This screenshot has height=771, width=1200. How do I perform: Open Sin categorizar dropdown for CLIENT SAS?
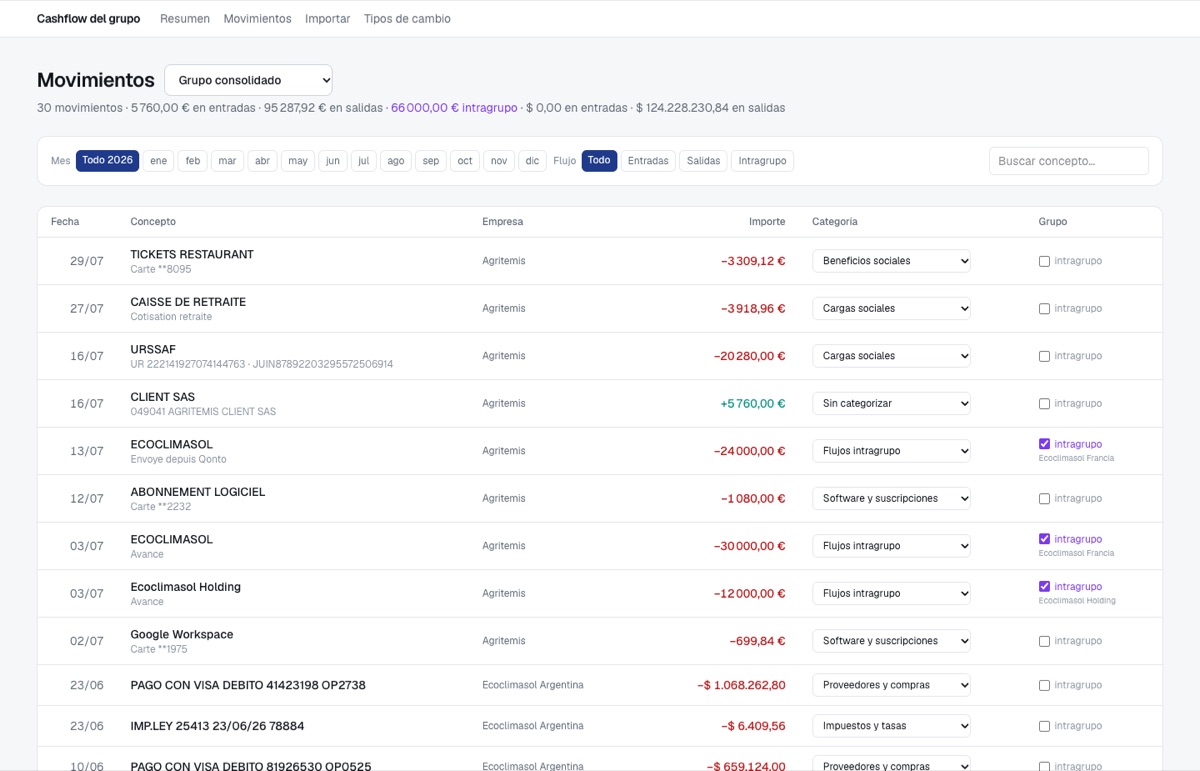pyautogui.click(x=891, y=403)
